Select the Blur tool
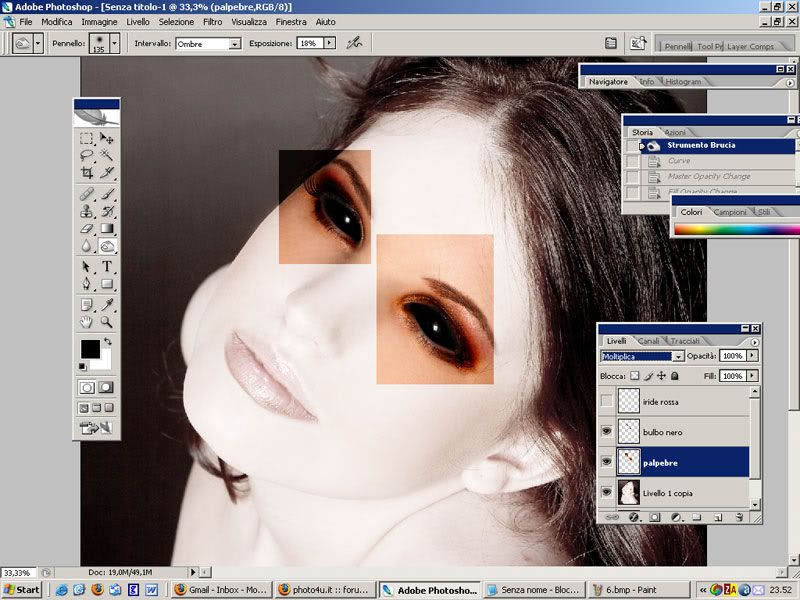This screenshot has width=800, height=600. click(x=86, y=246)
